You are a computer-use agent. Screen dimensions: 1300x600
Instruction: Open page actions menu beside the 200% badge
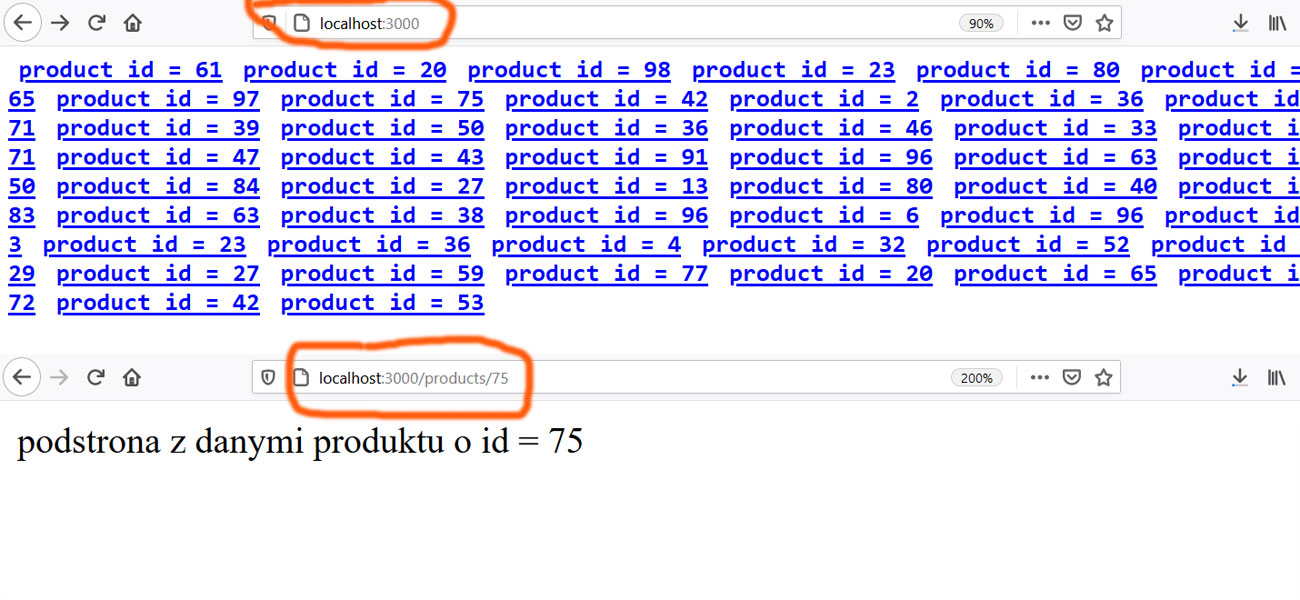coord(1040,378)
